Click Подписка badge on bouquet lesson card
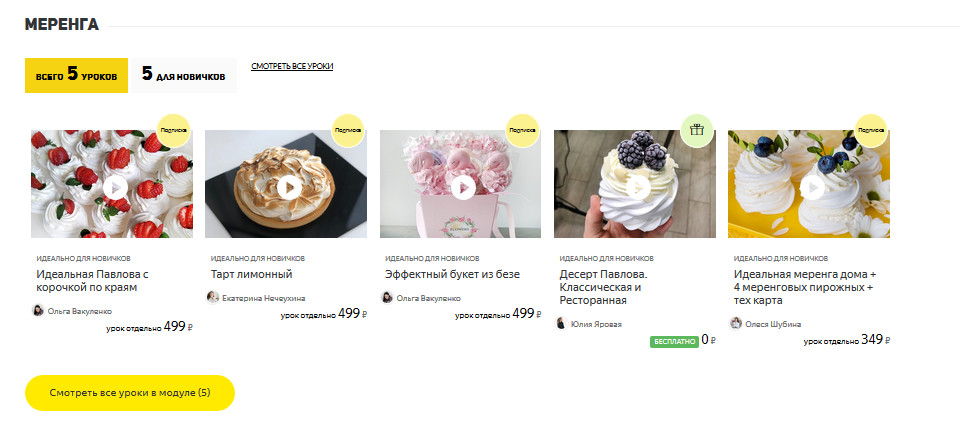The width and height of the screenshot is (960, 434). [523, 130]
